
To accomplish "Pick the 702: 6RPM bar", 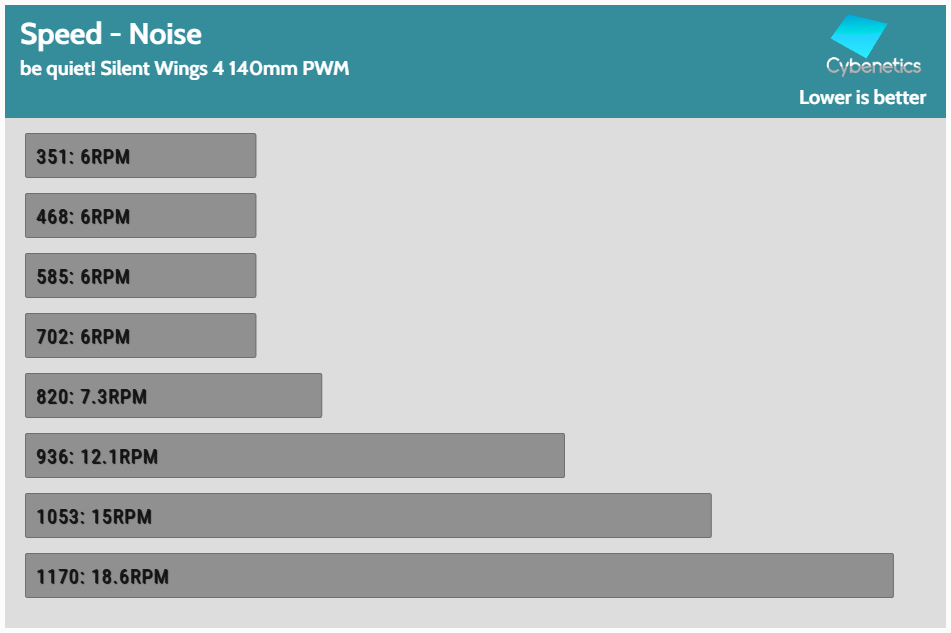I will 140,336.
